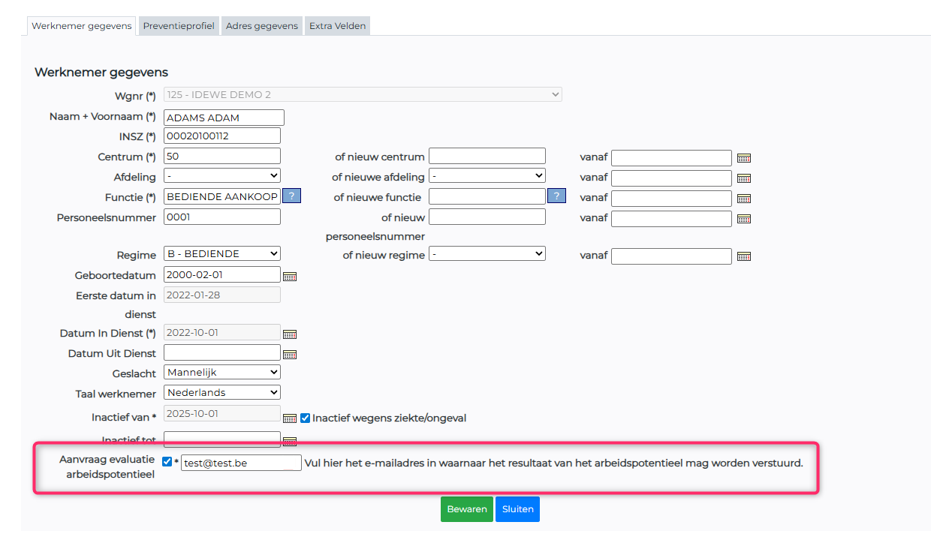945x535 pixels.
Task: Switch to the Preventieprofiel tab
Action: coord(178,26)
